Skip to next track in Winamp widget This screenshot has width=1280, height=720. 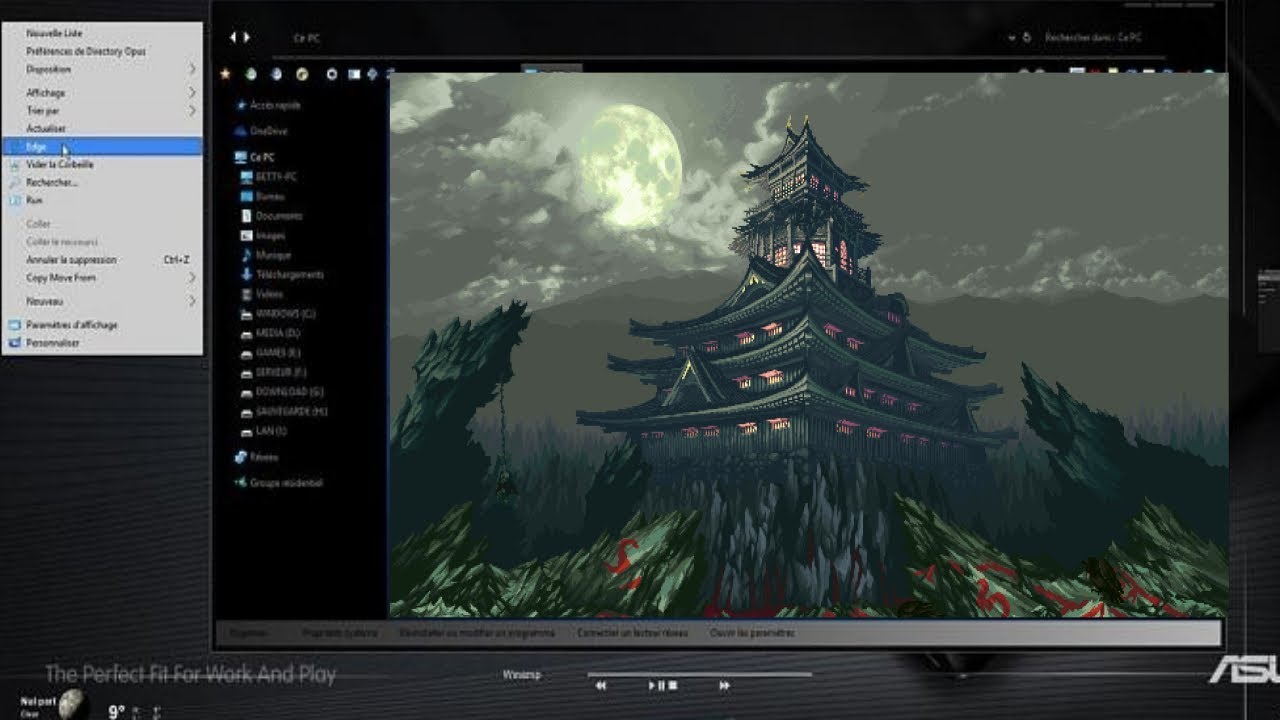(724, 686)
